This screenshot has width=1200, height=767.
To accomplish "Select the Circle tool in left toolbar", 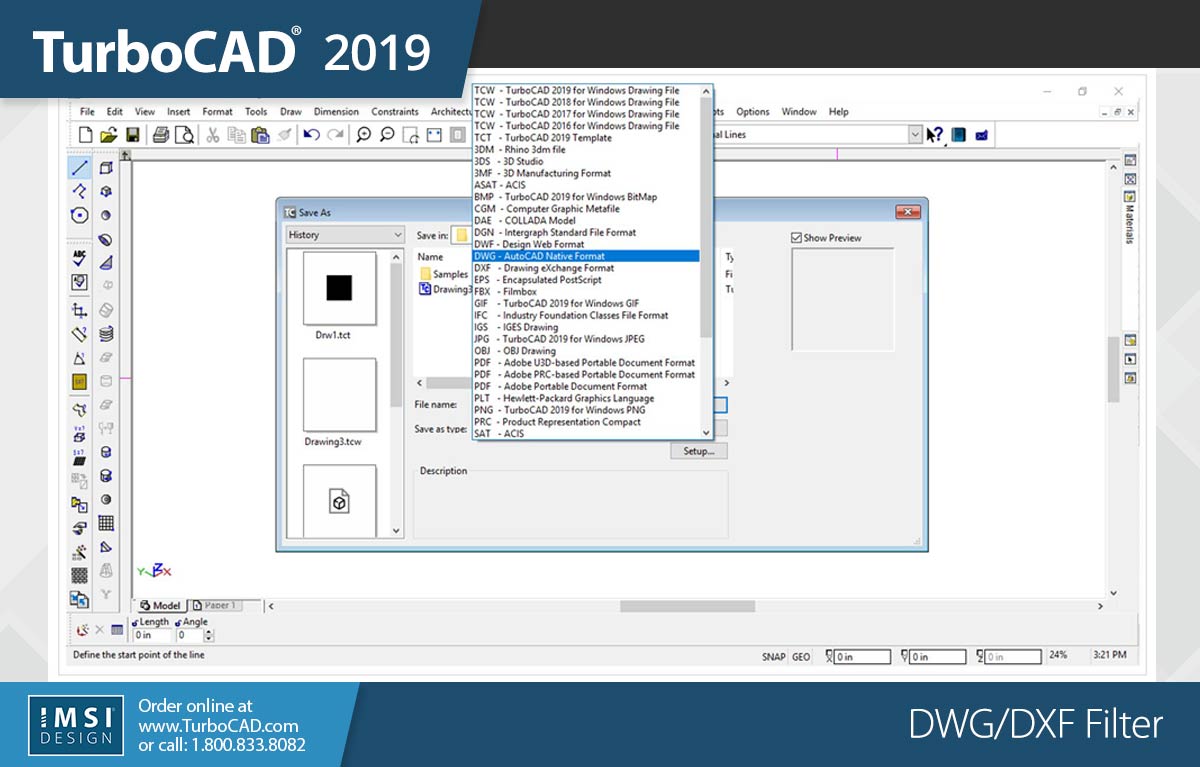I will (x=80, y=215).
